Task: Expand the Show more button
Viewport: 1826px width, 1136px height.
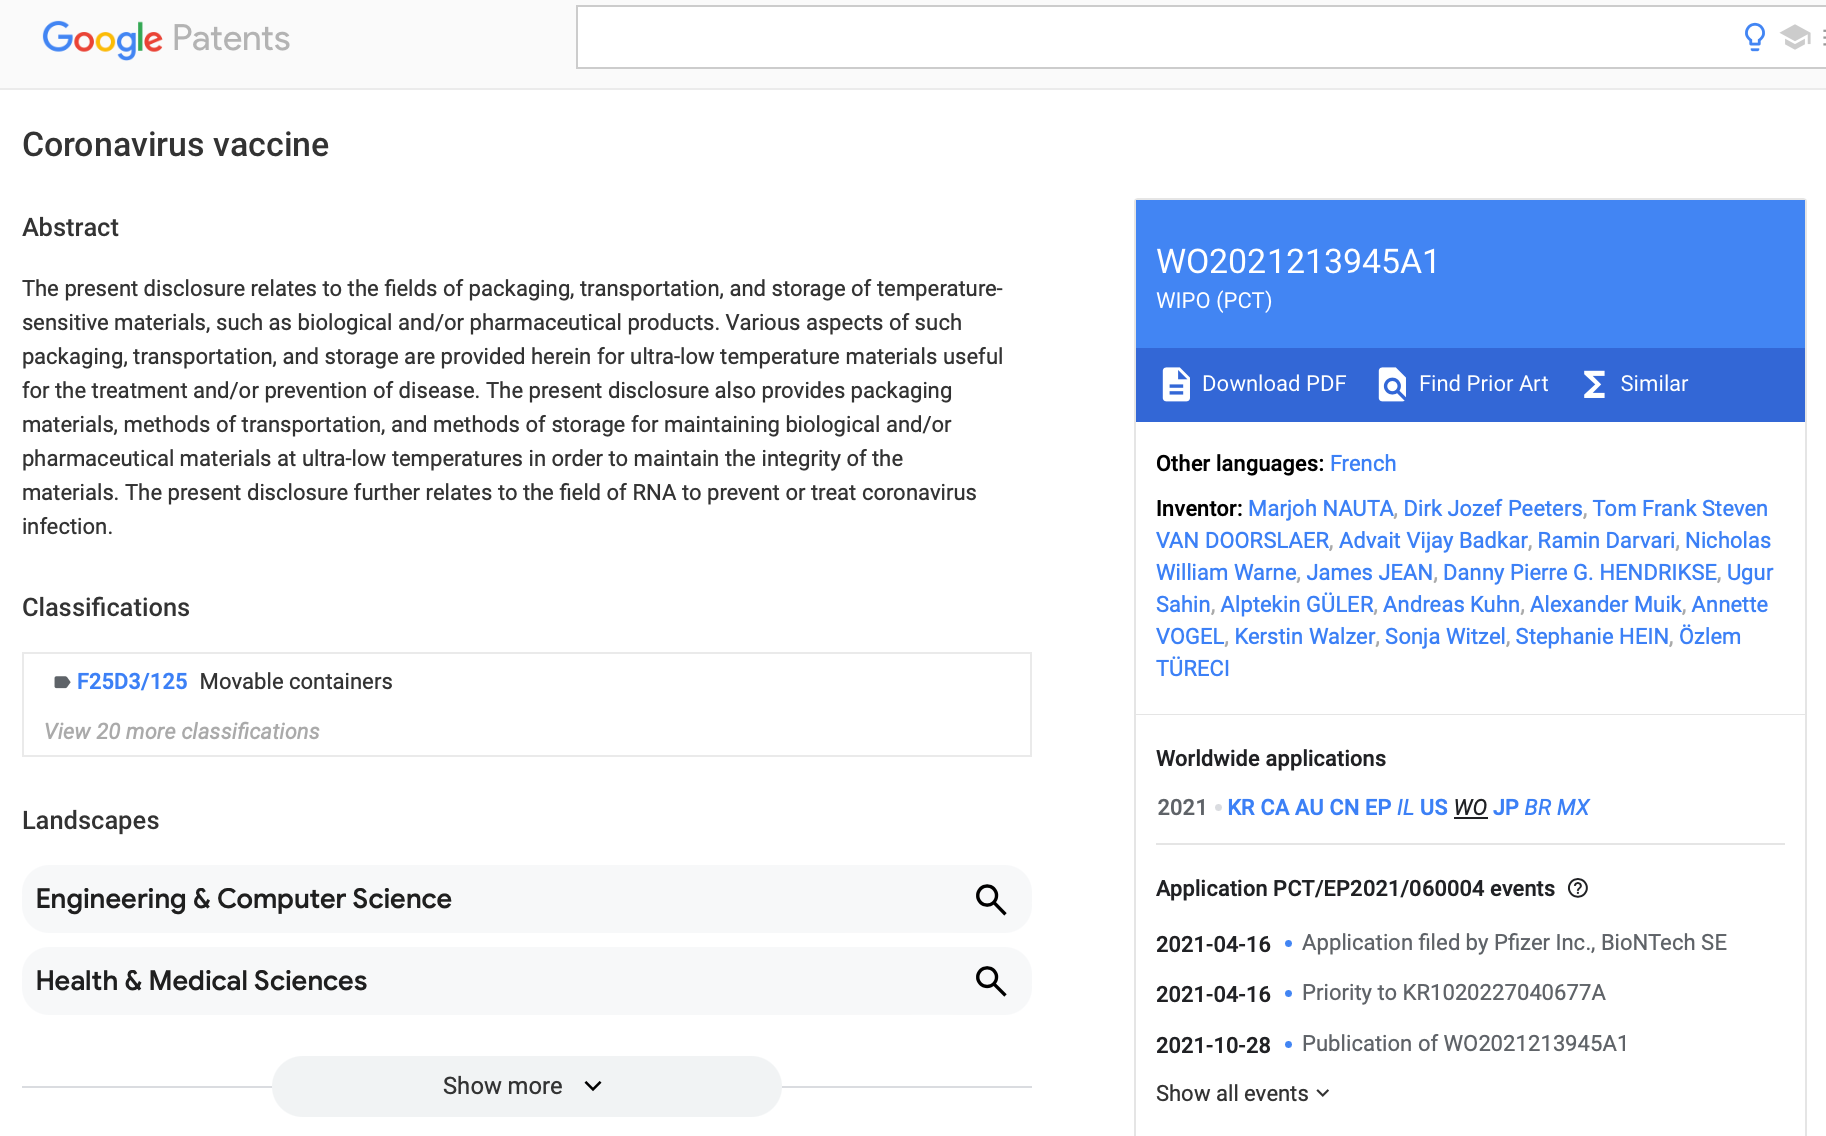Action: click(526, 1086)
